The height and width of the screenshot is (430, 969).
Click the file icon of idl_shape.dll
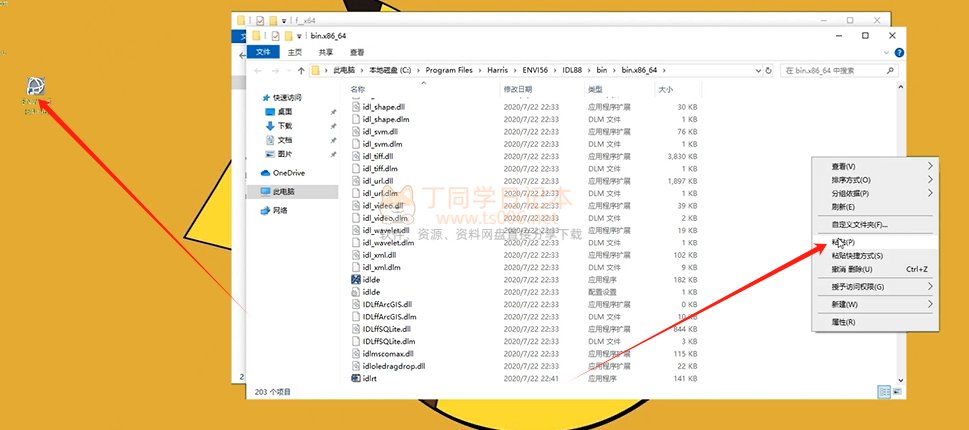coord(355,107)
